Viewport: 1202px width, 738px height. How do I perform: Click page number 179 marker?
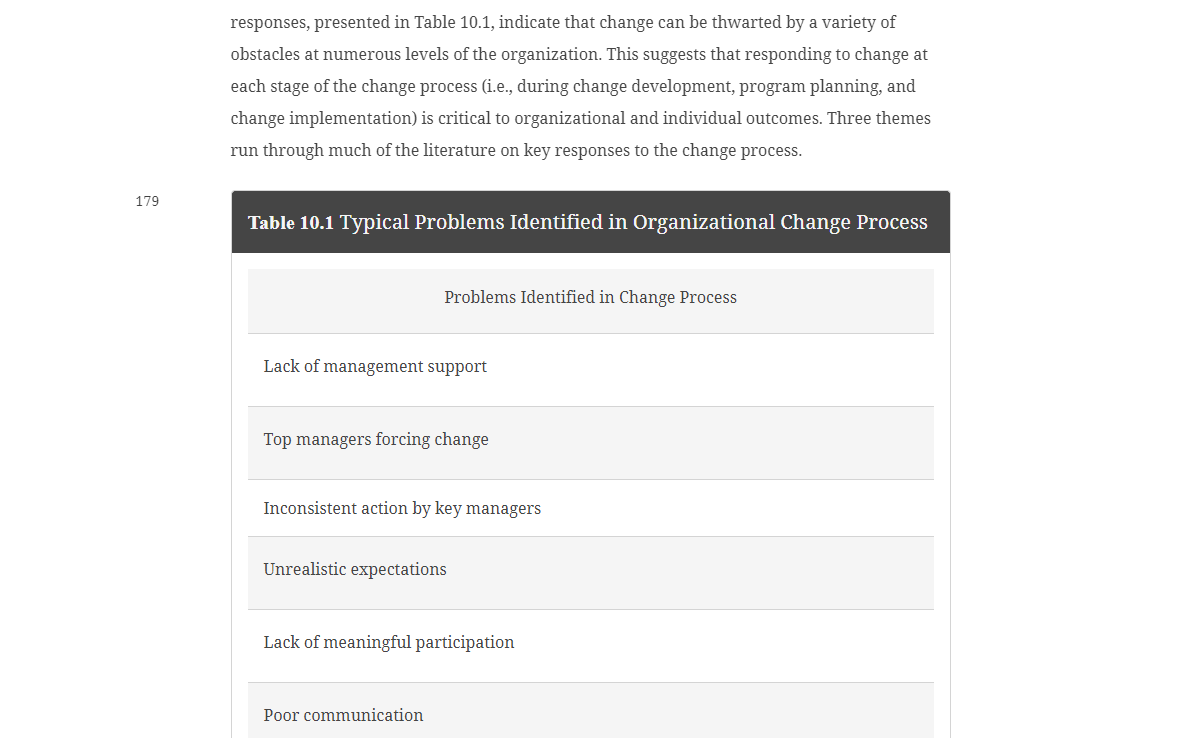(147, 201)
